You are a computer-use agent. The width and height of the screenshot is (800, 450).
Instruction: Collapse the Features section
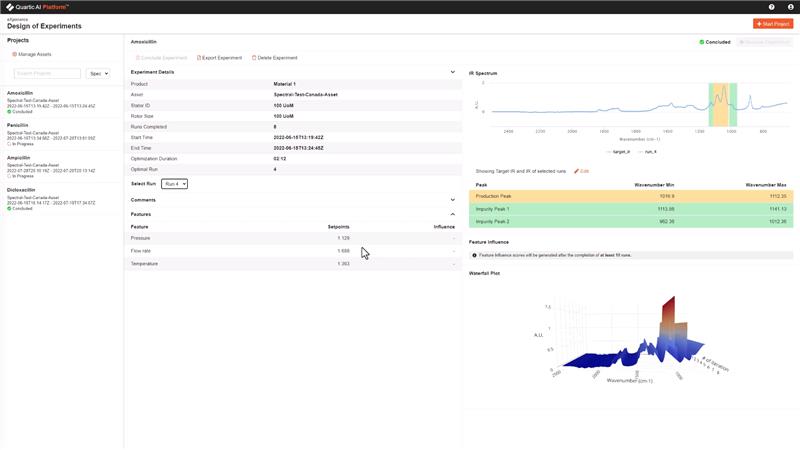452,214
